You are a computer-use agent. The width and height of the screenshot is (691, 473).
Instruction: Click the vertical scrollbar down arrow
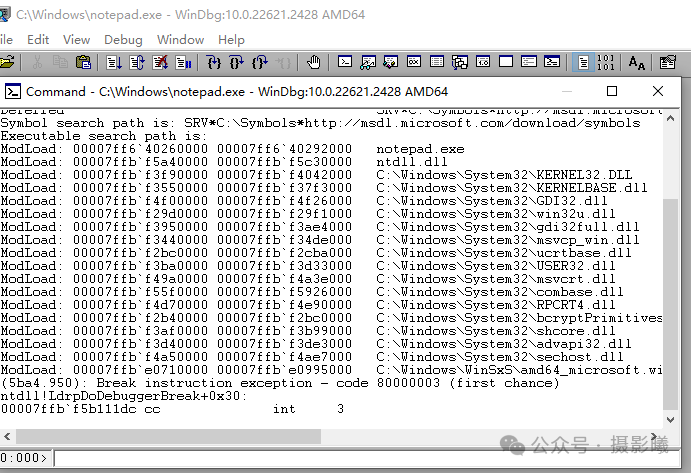pyautogui.click(x=670, y=420)
